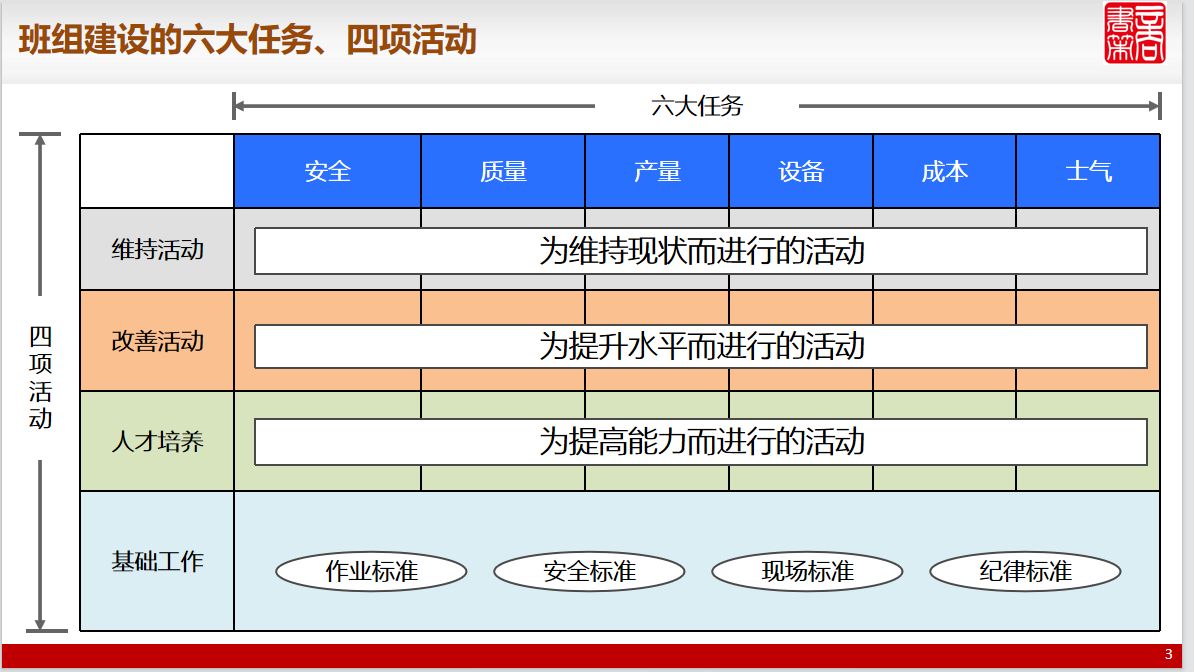Click the 改善活动 row label

click(157, 341)
